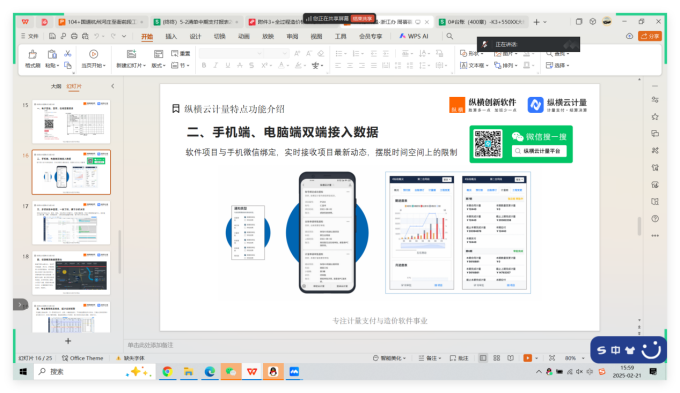Click the End Sharing button
This screenshot has height=393, width=680.
(362, 19)
